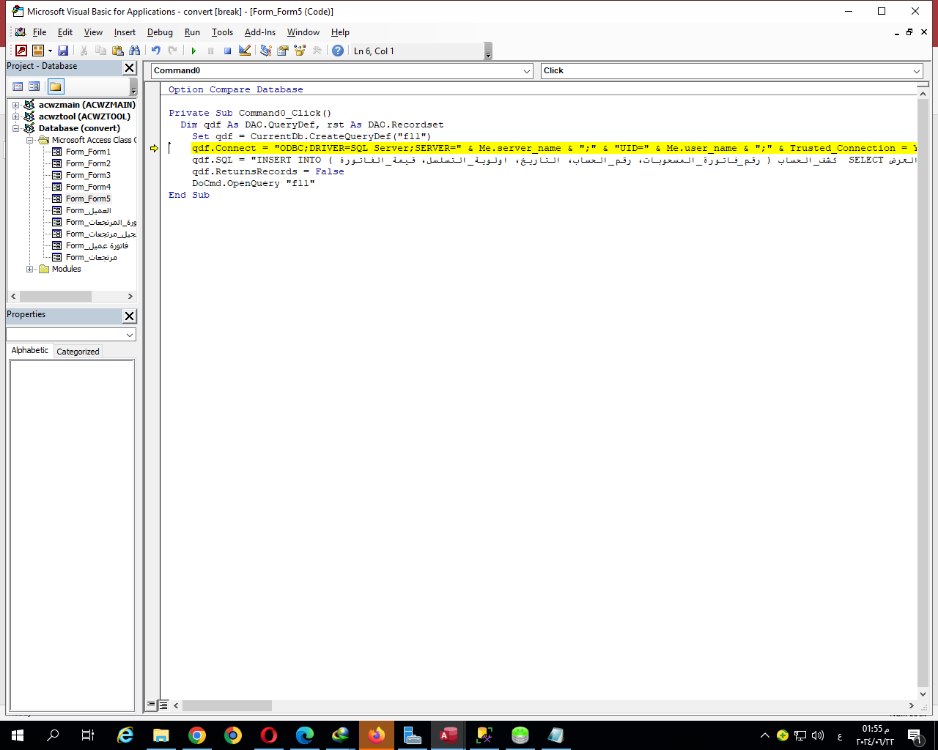Switch to Procedure View at code window bottom
Viewport: 938px width, 750px height.
tap(151, 705)
